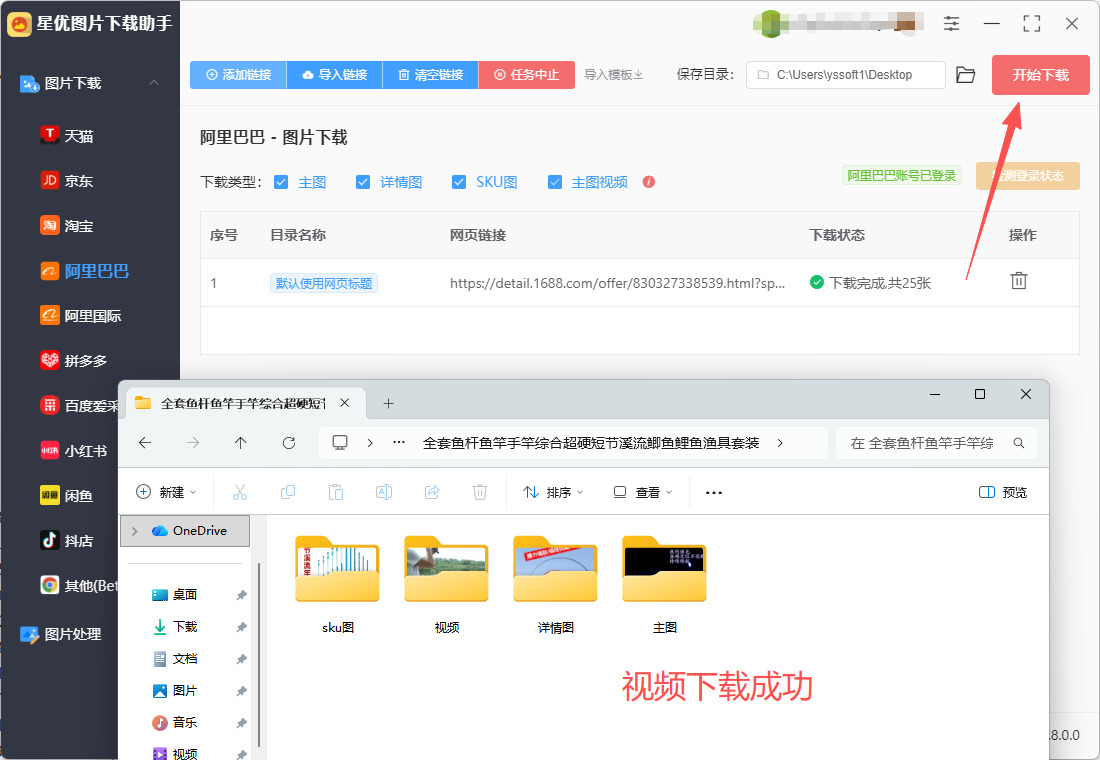
Task: Open the app settings sliders icon
Action: click(951, 23)
